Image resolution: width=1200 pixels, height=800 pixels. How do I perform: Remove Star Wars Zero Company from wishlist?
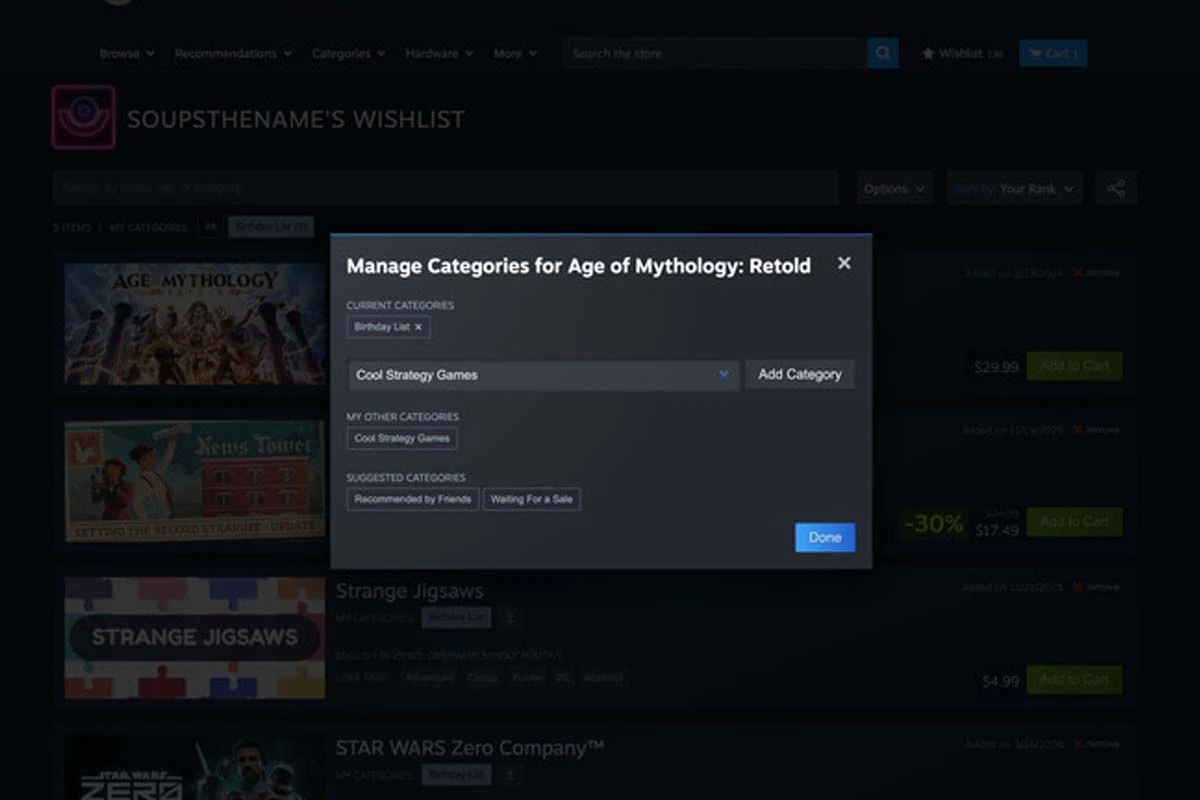click(x=1096, y=744)
